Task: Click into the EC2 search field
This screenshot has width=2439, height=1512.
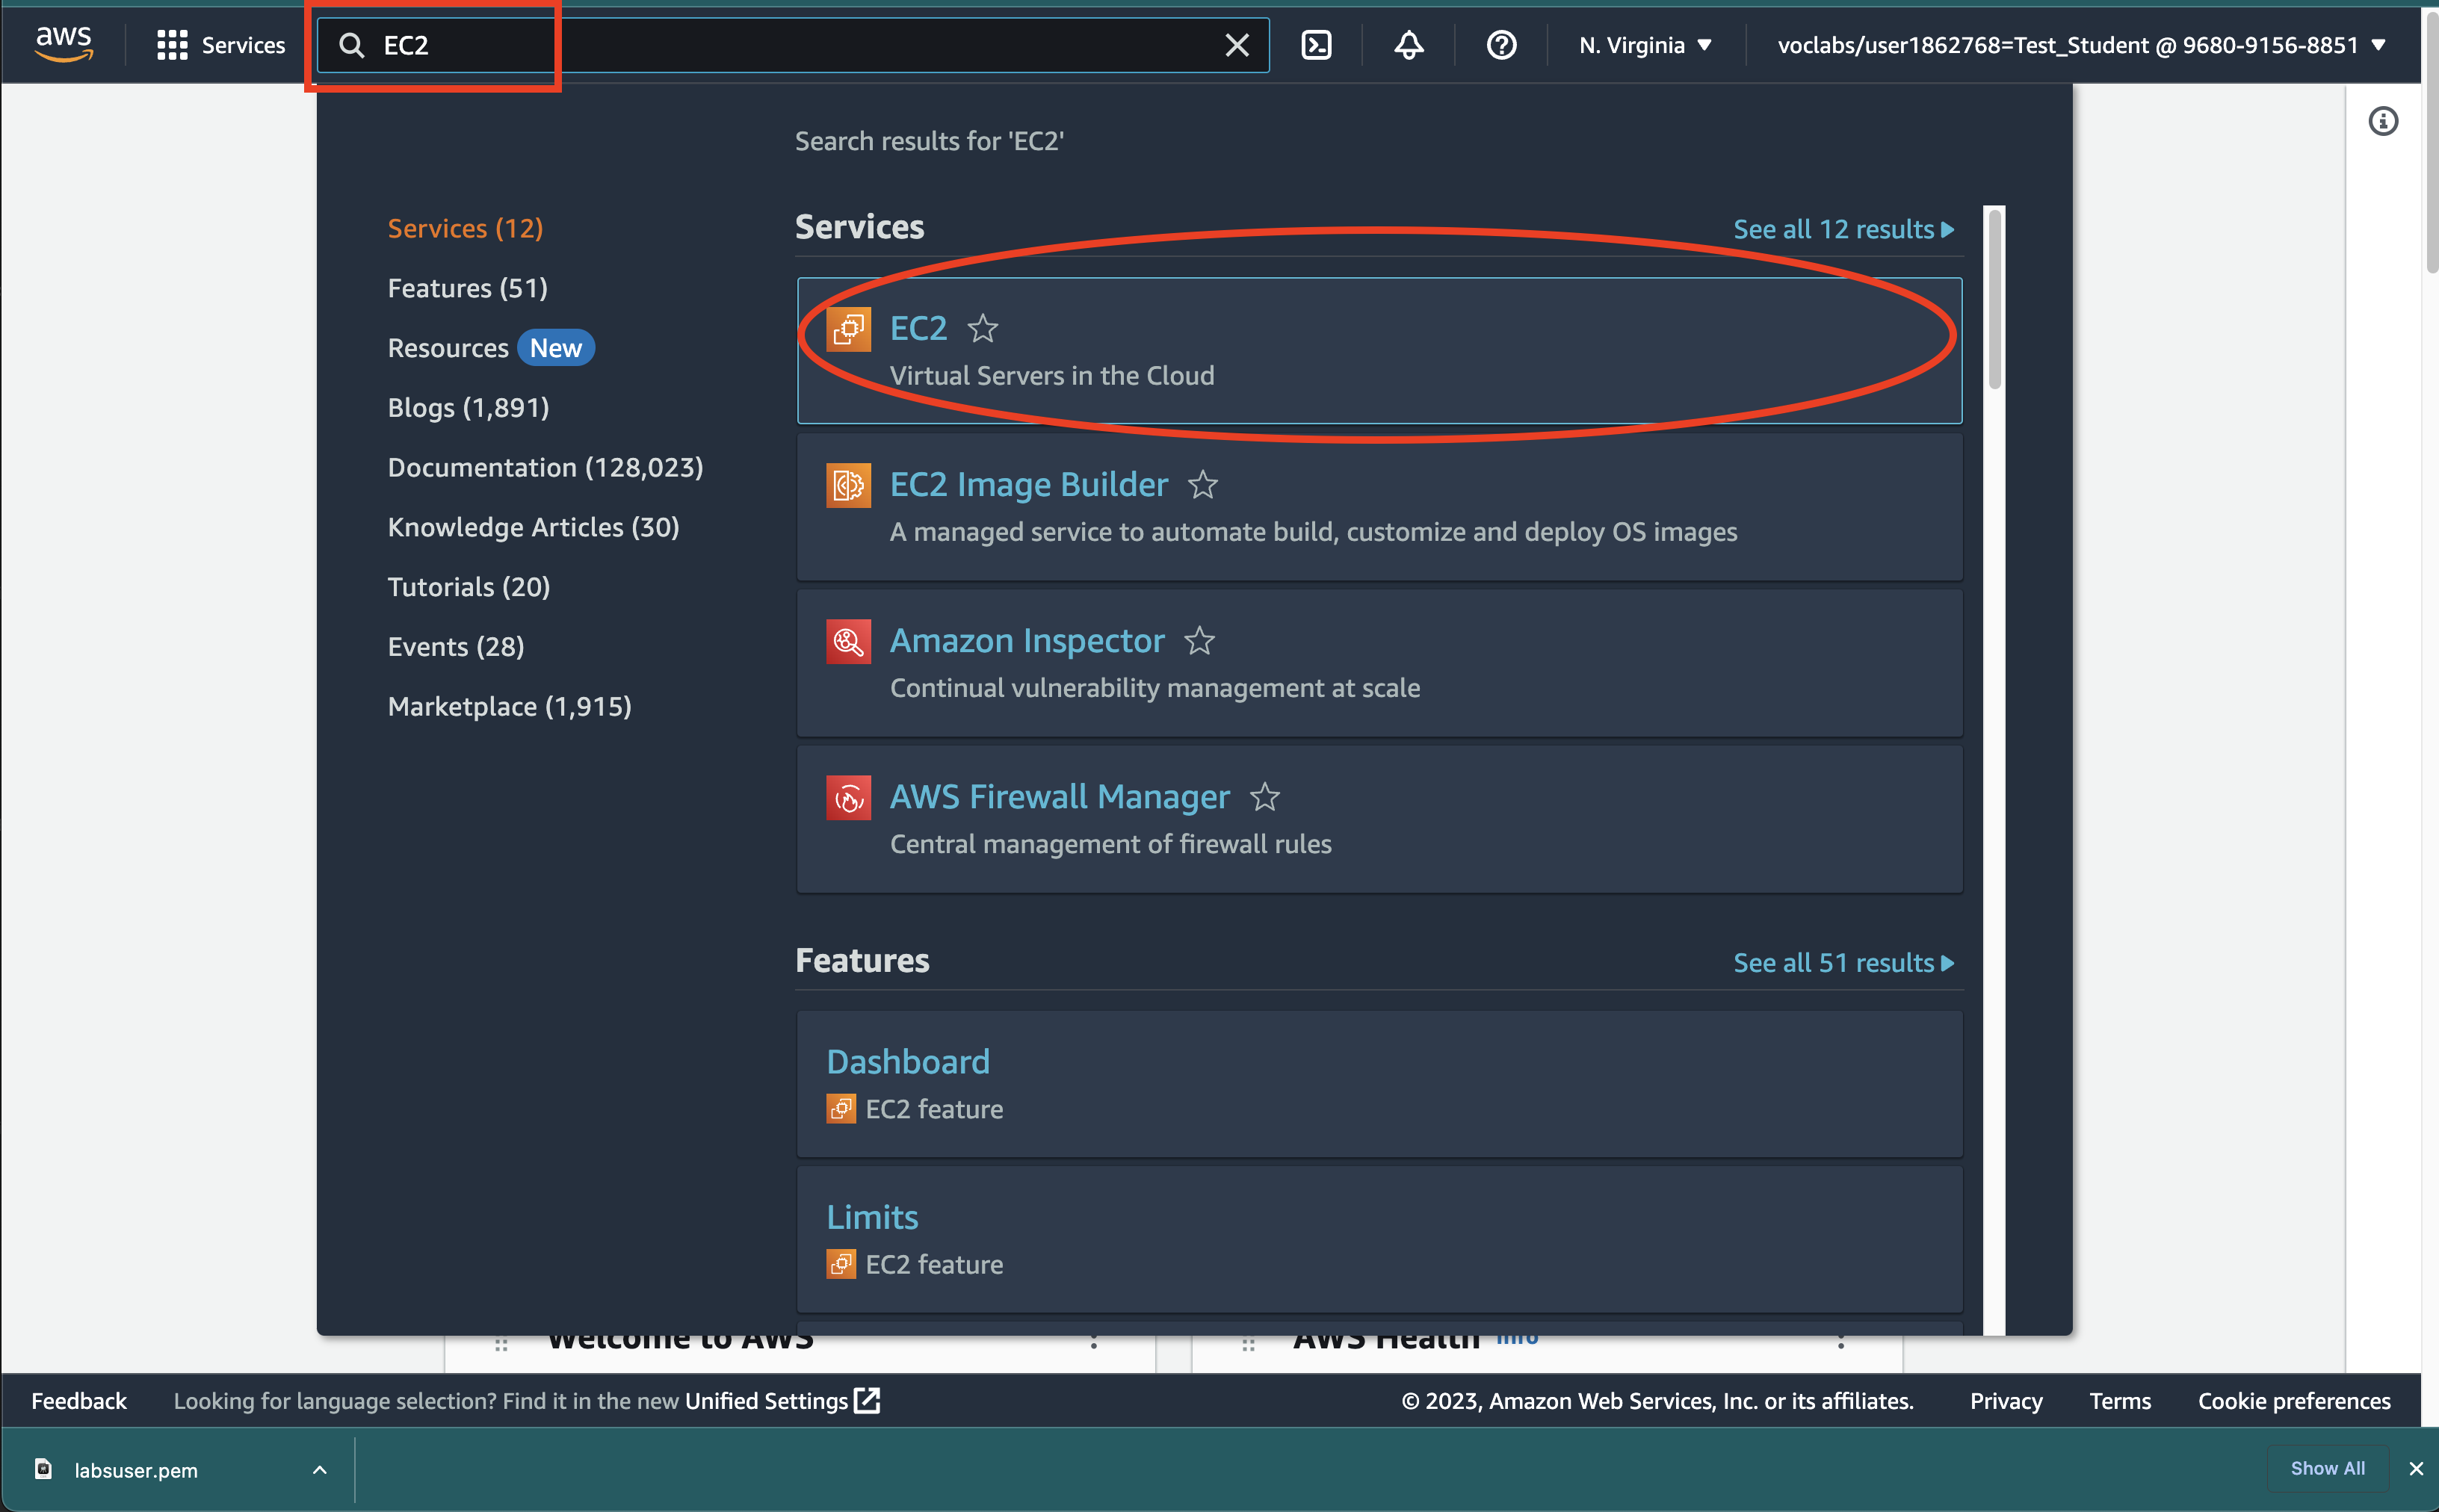Action: pyautogui.click(x=780, y=45)
